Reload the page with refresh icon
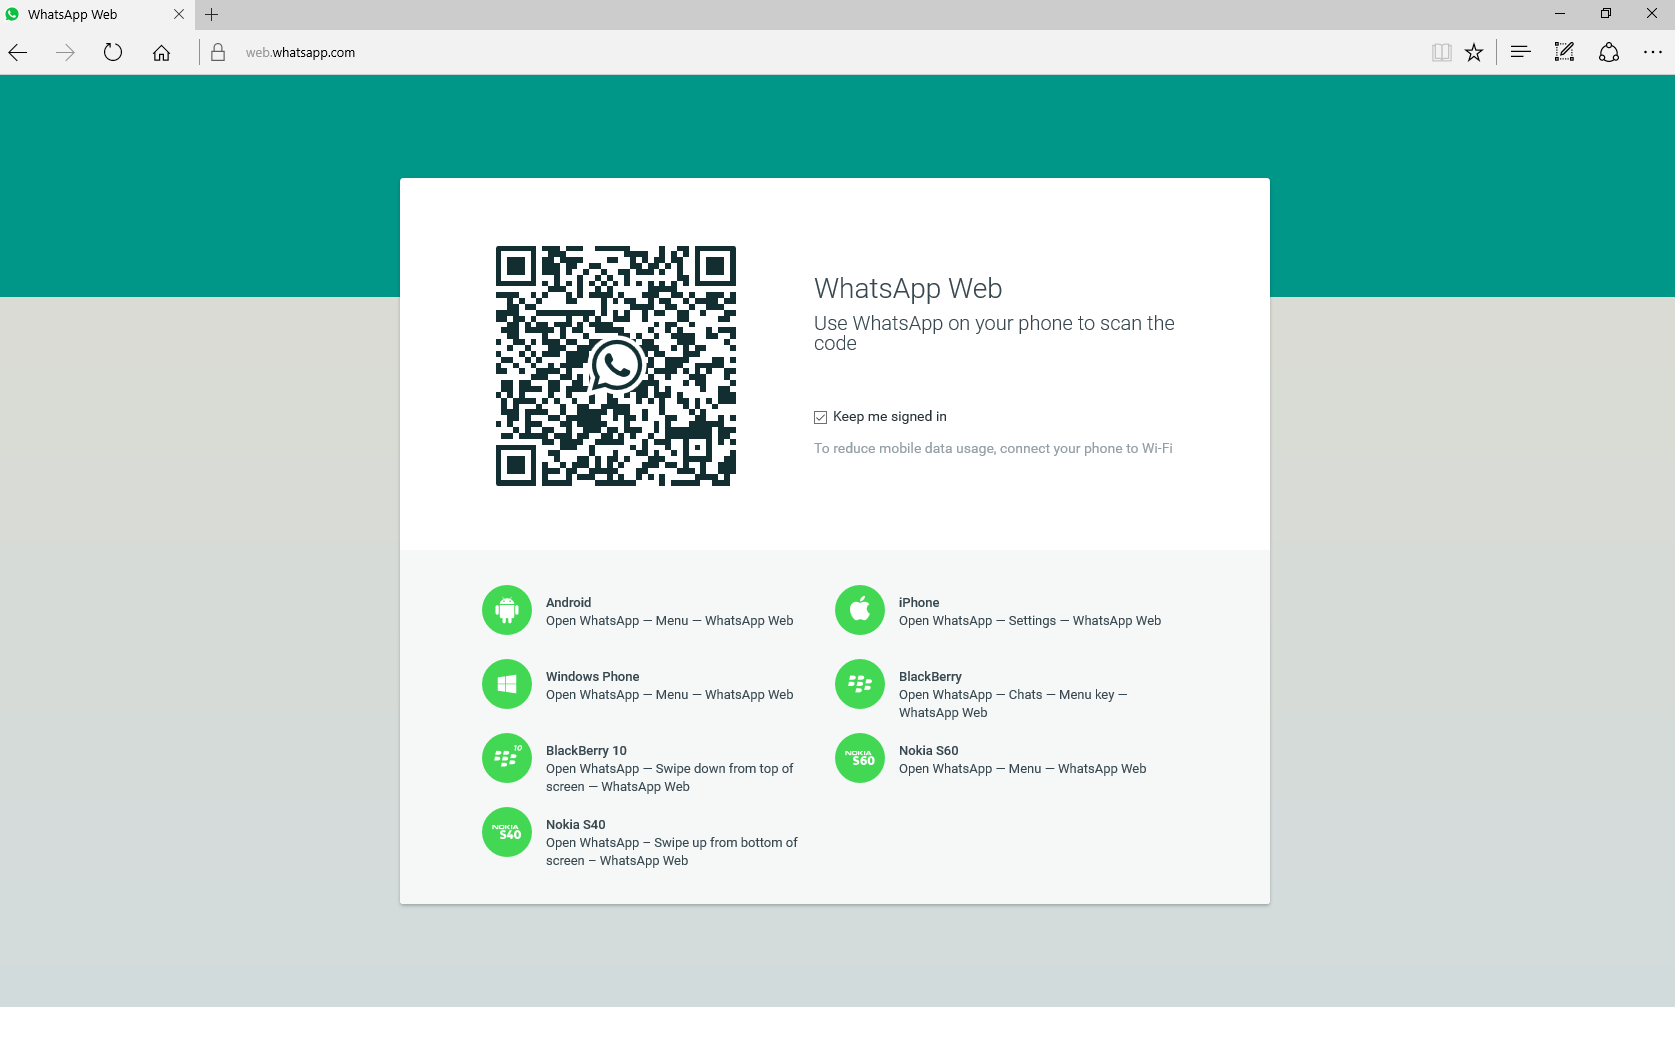The image size is (1680, 1050). [x=113, y=52]
